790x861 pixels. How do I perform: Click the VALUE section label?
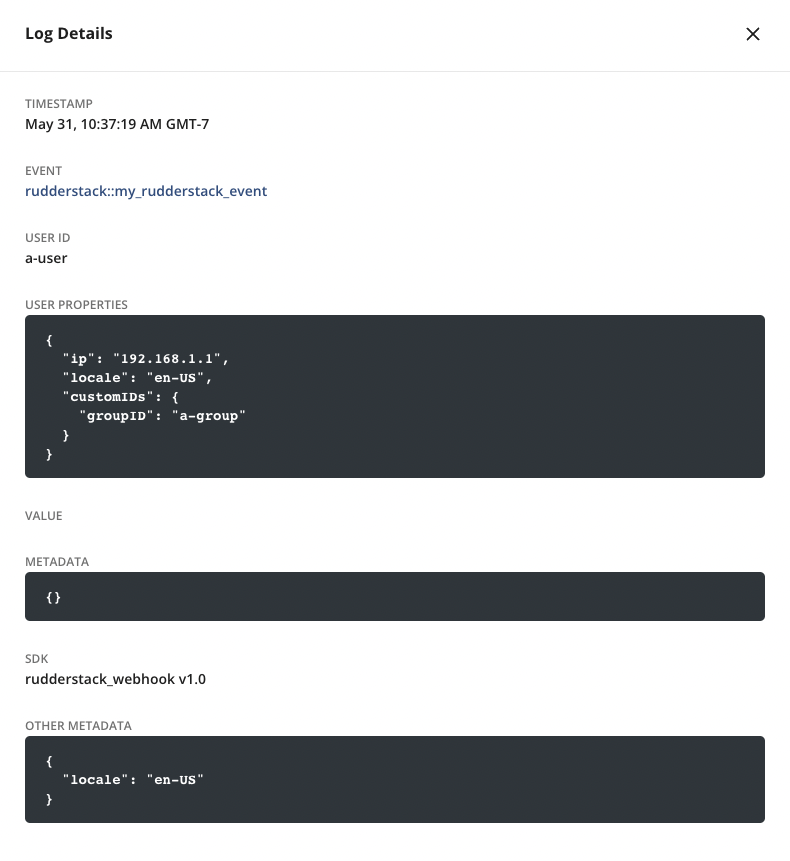point(43,515)
